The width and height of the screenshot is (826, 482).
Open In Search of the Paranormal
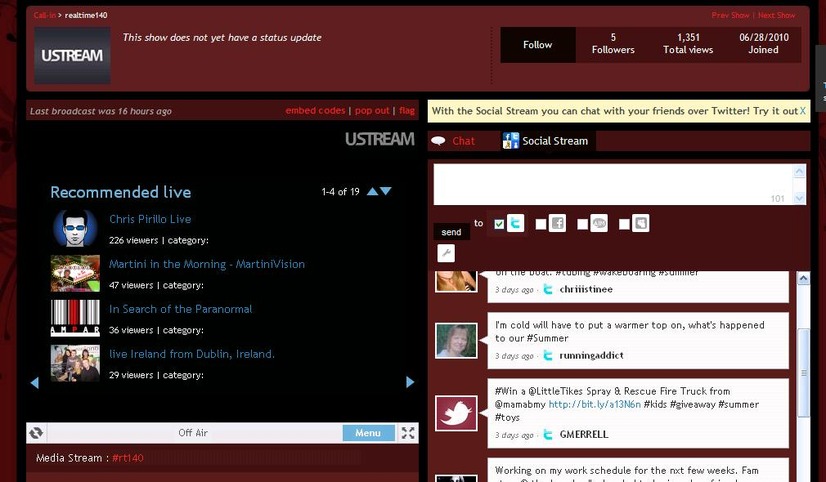(181, 309)
